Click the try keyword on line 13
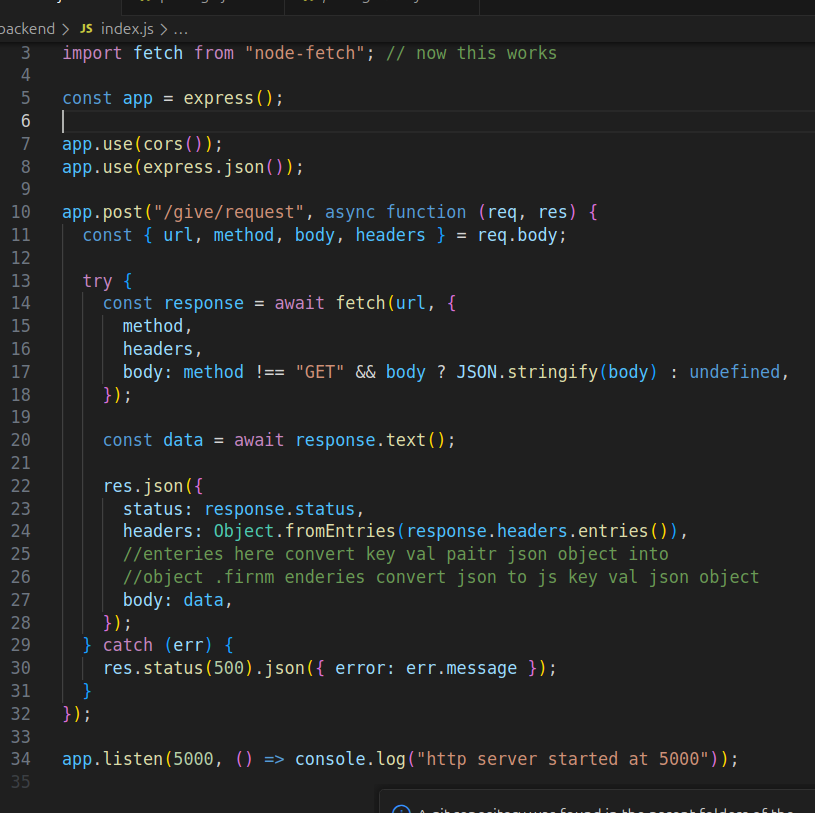The height and width of the screenshot is (813, 815). (x=97, y=281)
